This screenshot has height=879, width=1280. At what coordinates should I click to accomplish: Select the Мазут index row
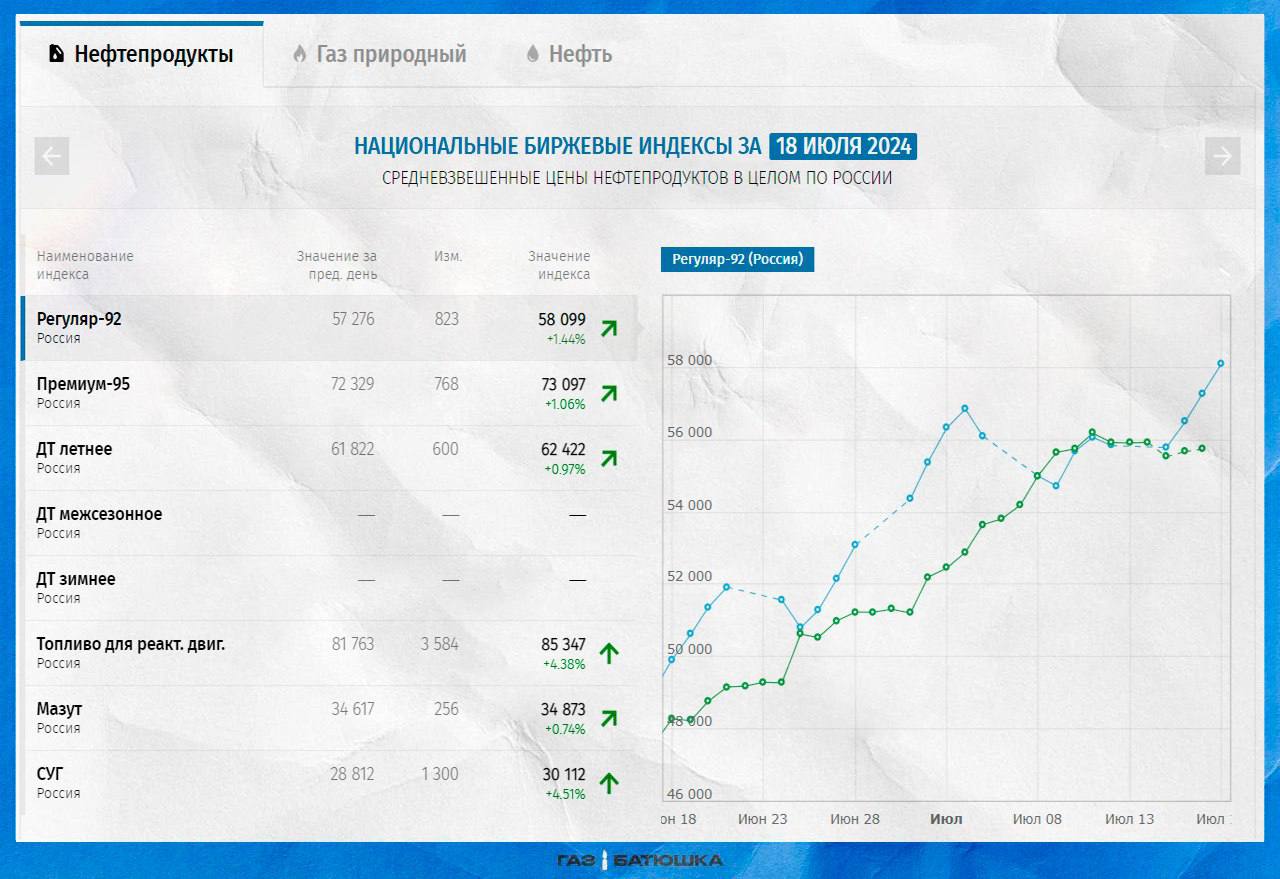329,718
